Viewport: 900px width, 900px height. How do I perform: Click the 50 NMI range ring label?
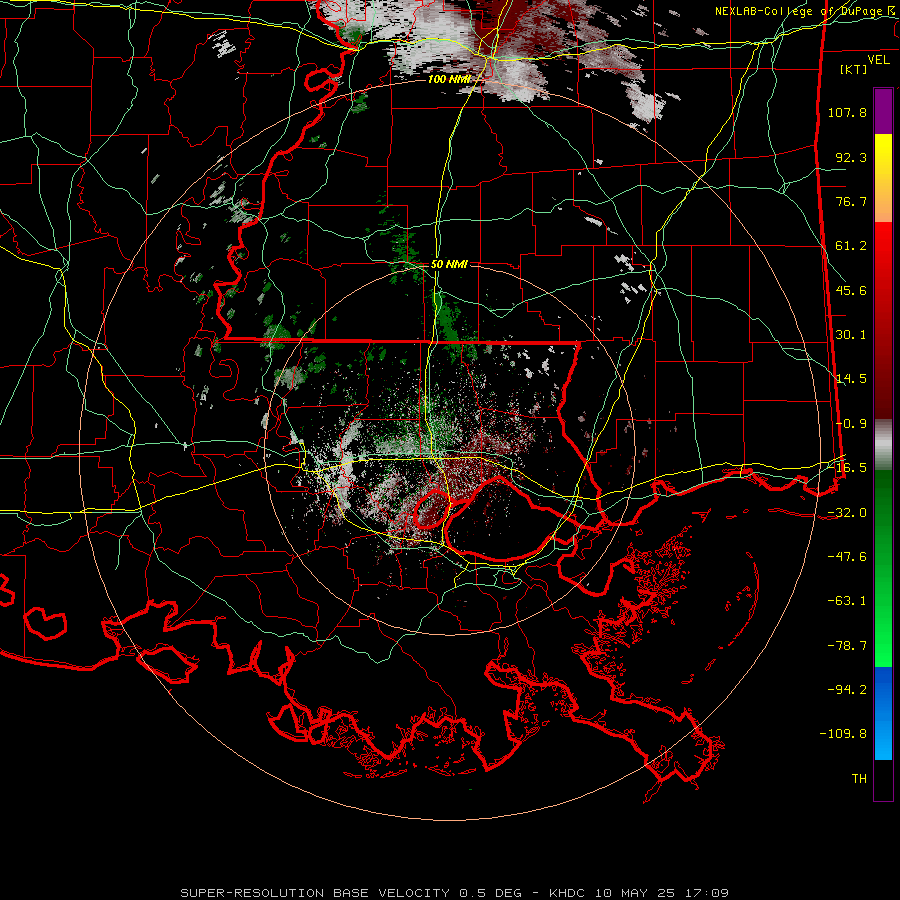click(449, 265)
